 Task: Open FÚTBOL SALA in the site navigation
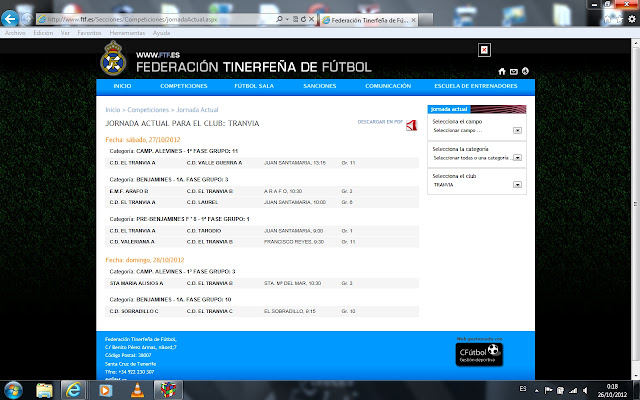(254, 86)
